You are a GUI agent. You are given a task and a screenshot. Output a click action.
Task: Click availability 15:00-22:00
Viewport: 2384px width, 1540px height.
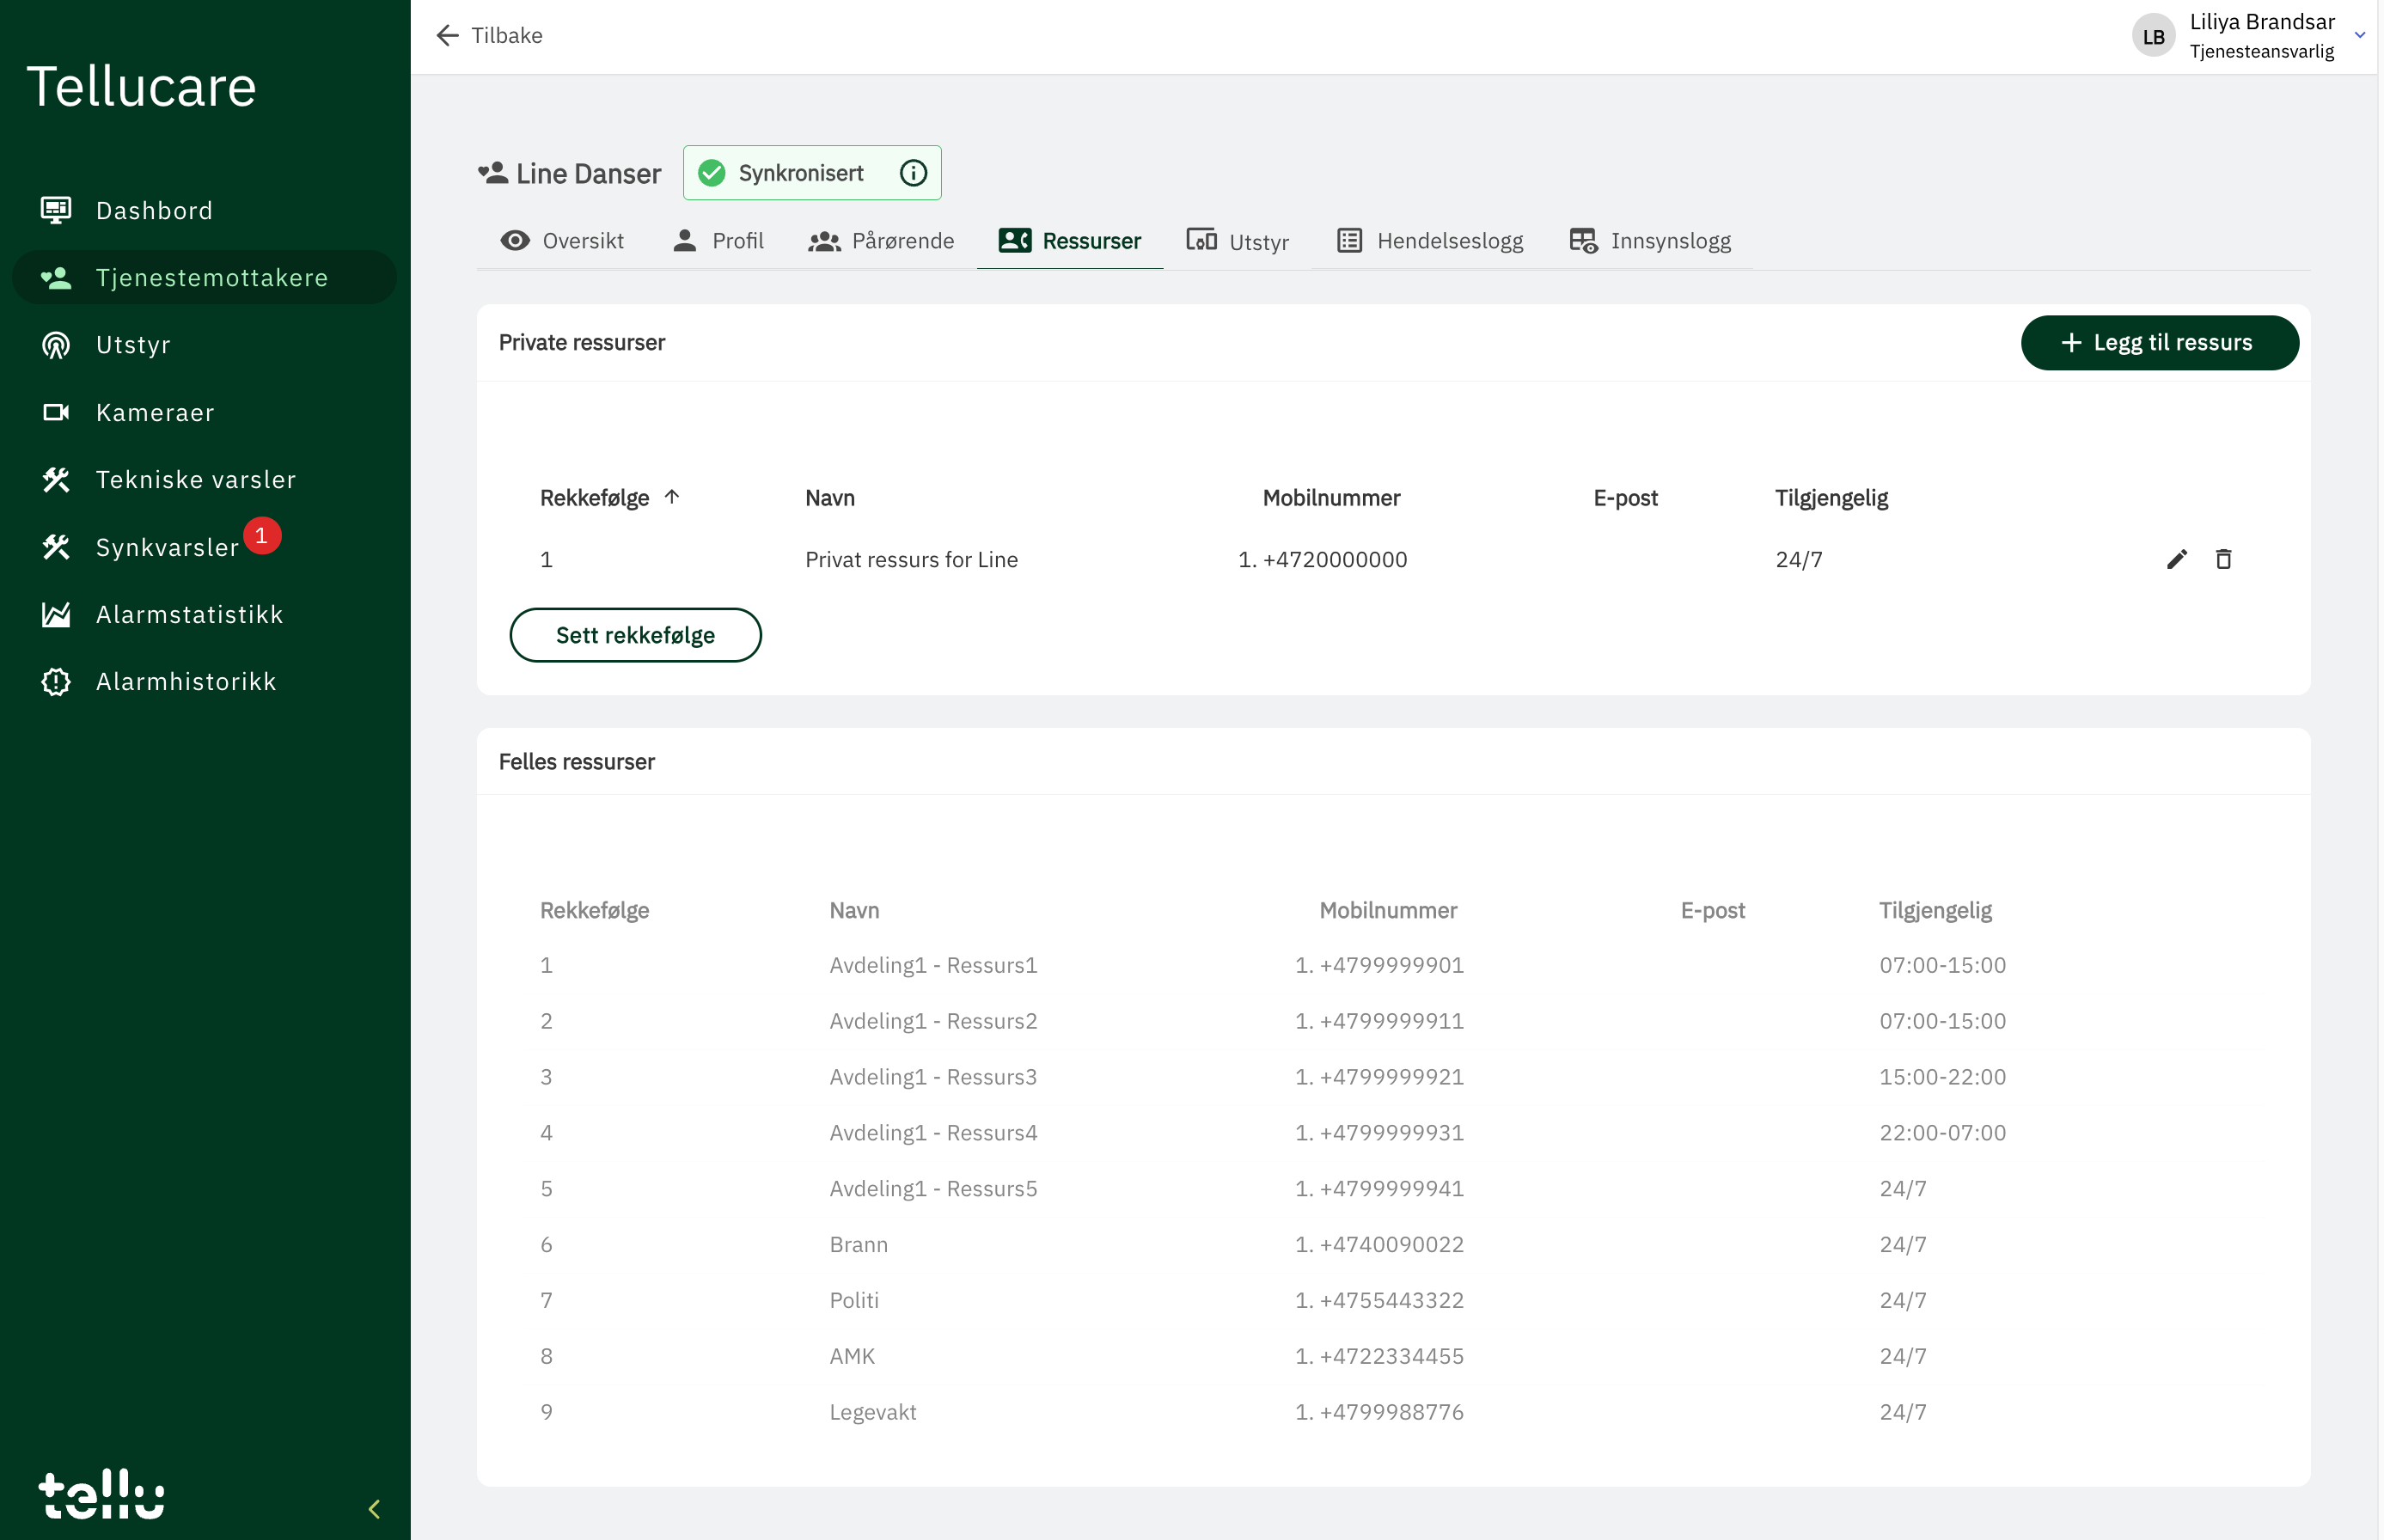tap(1942, 1077)
